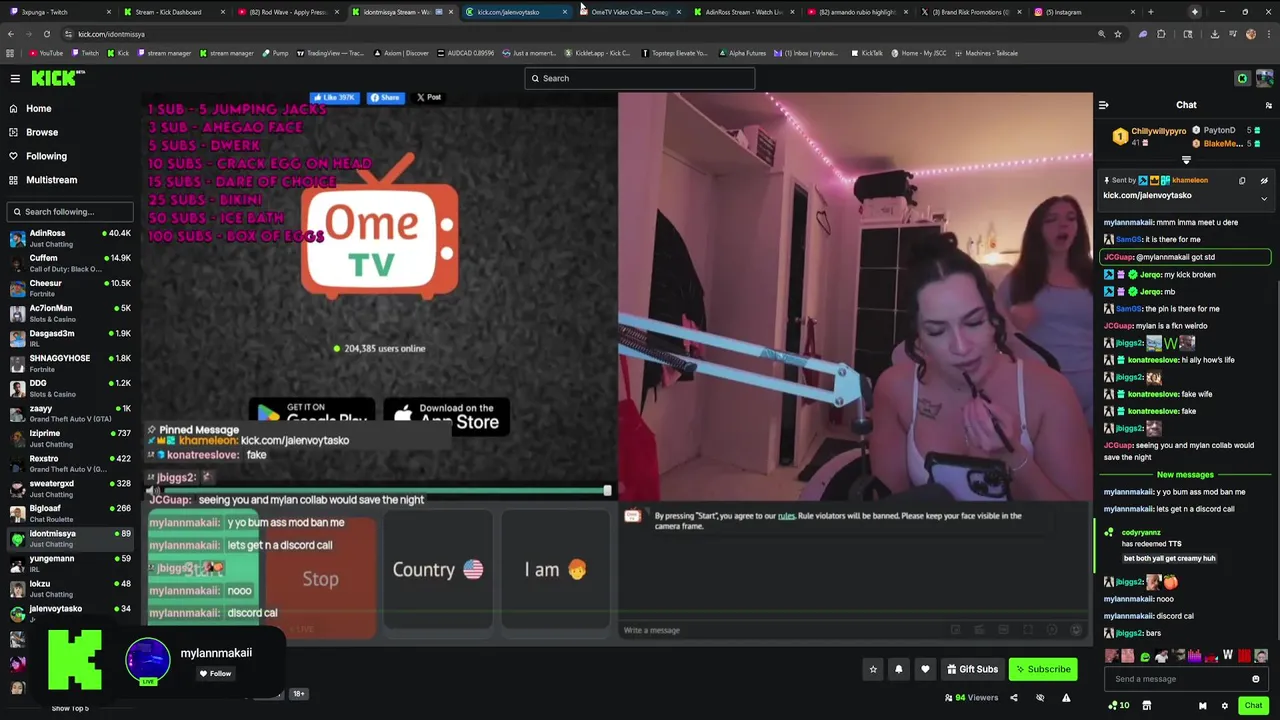1280x720 pixels.
Task: Copy the pinned message
Action: pos(1242,181)
